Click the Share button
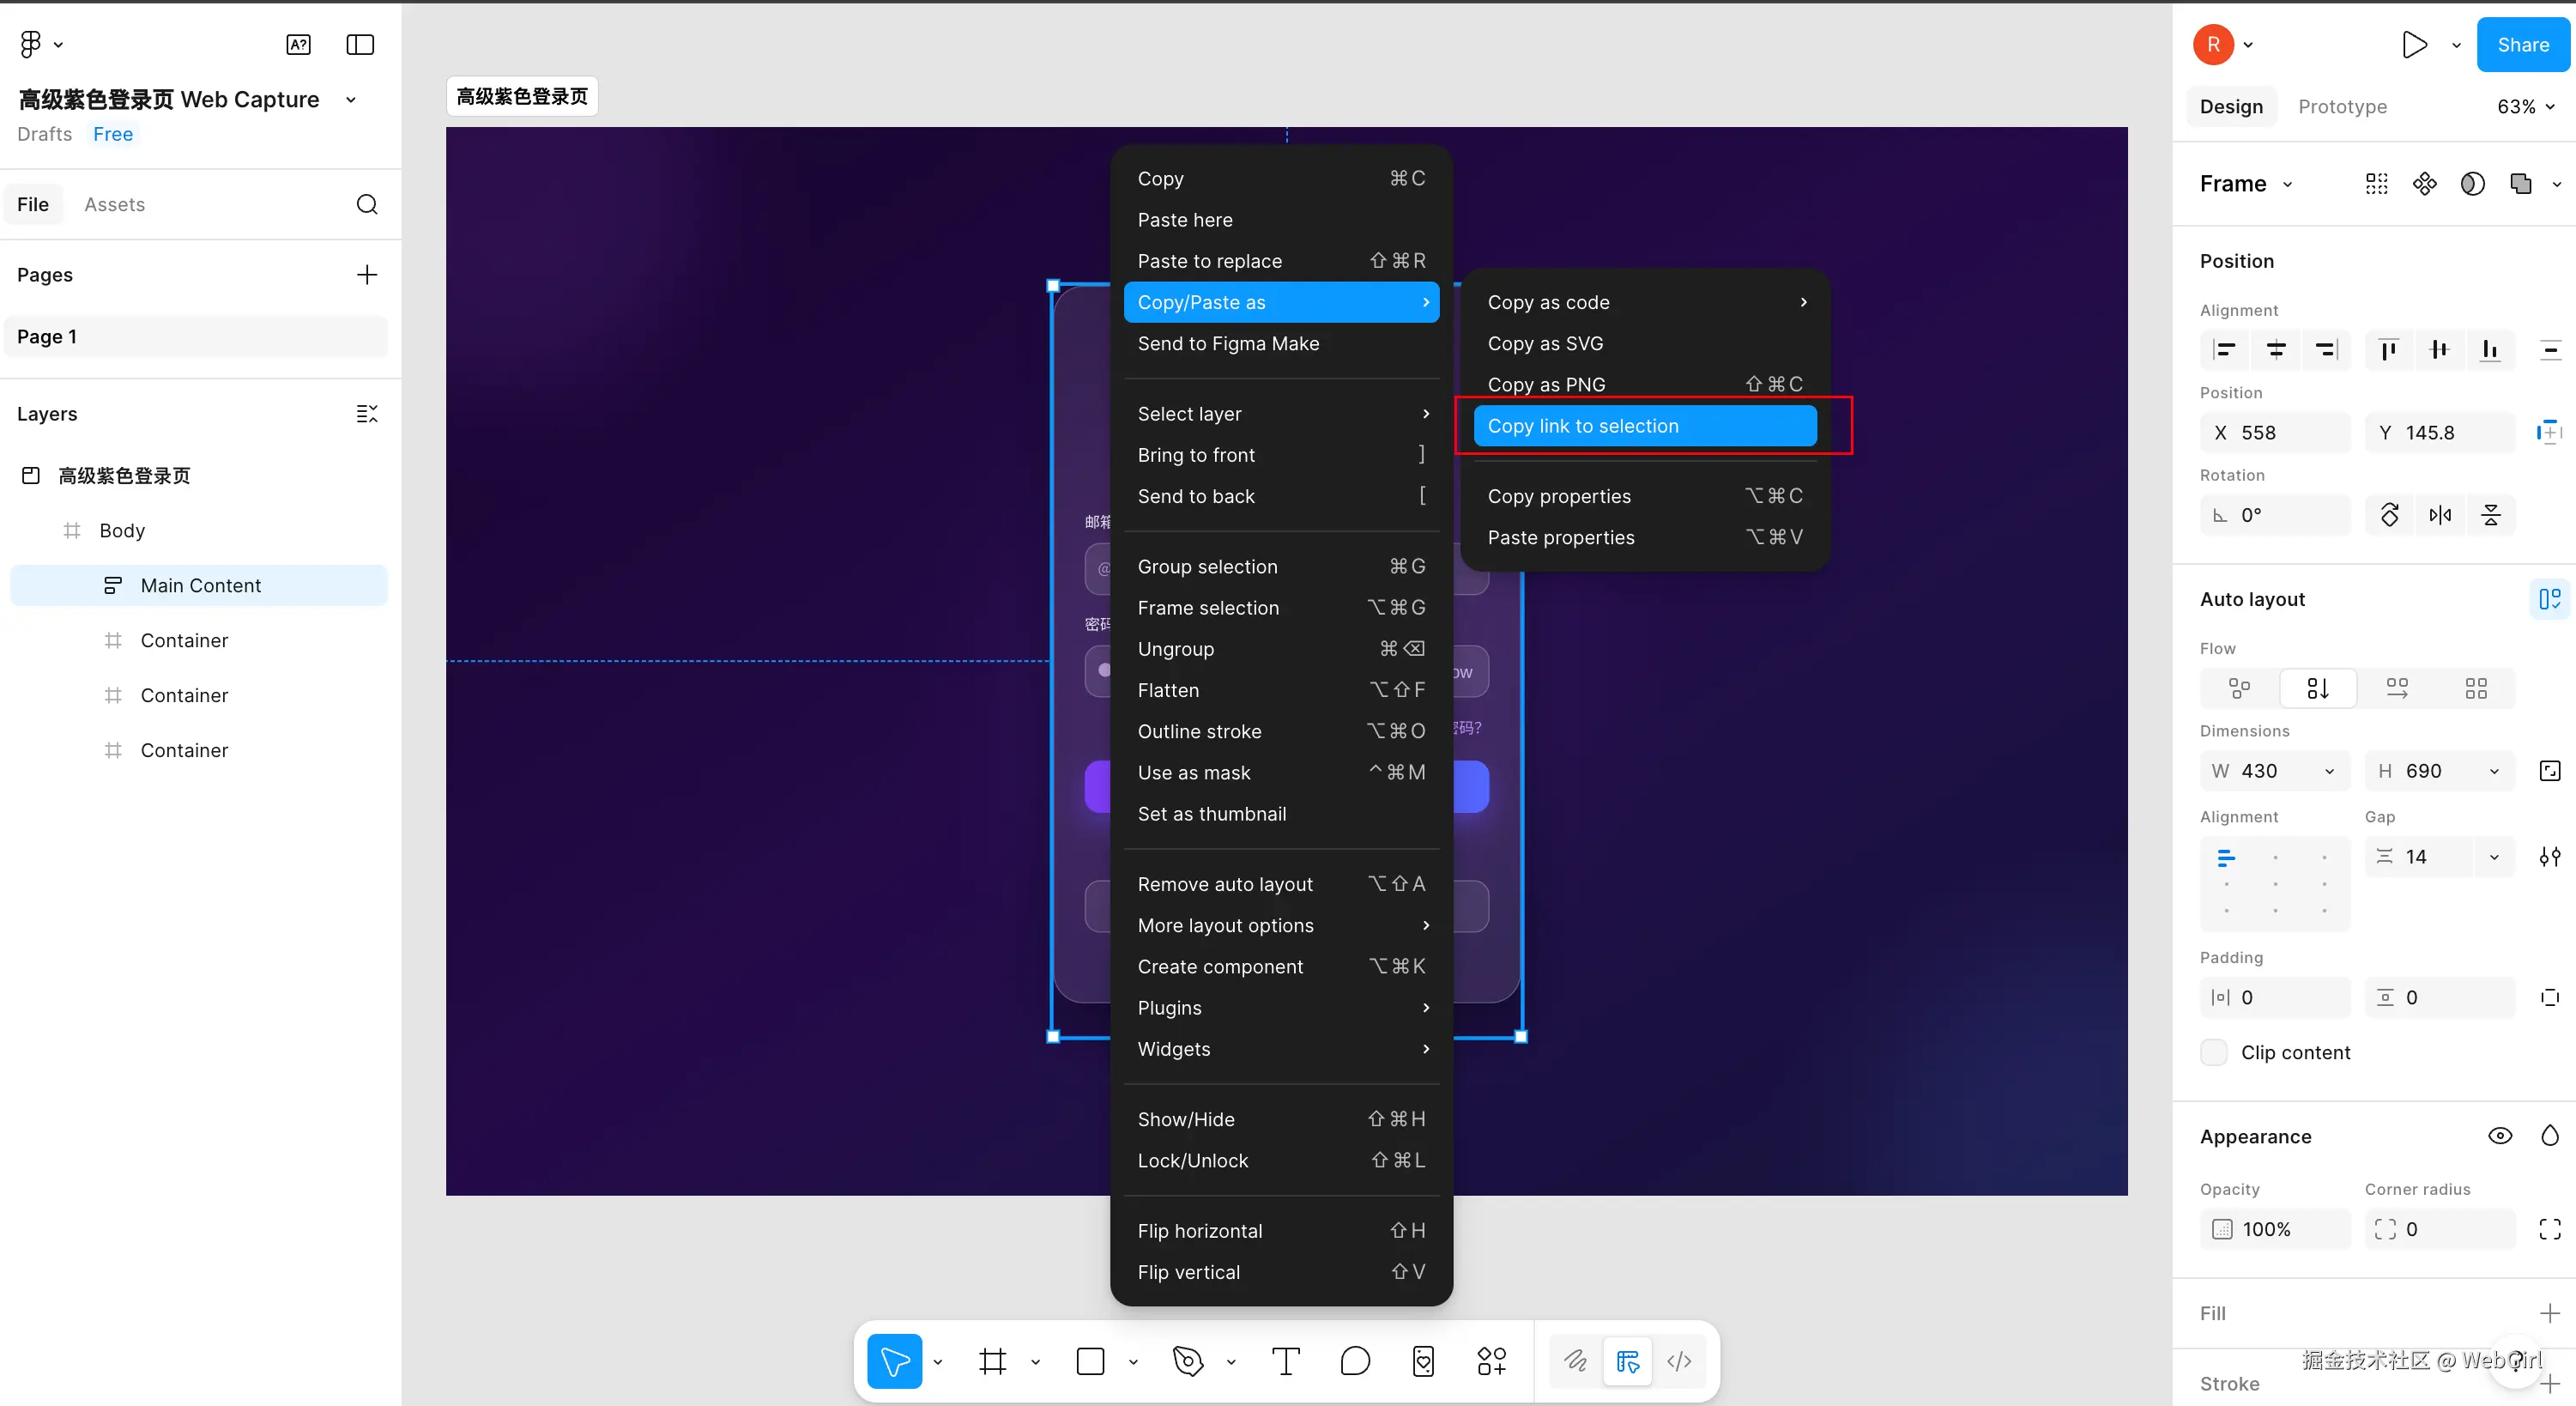The image size is (2576, 1406). point(2522,45)
